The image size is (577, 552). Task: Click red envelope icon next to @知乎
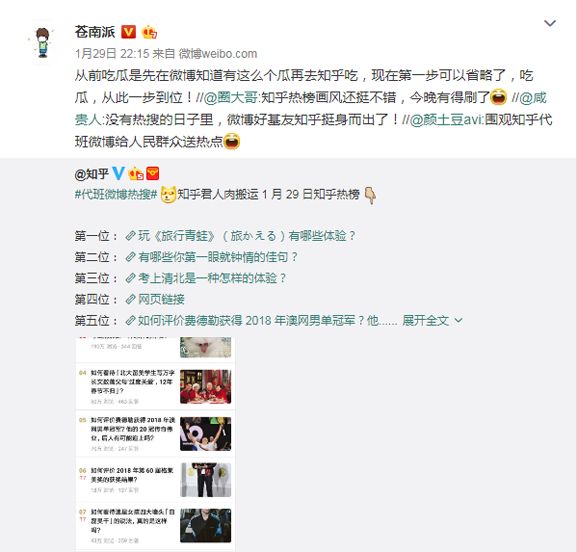153,173
